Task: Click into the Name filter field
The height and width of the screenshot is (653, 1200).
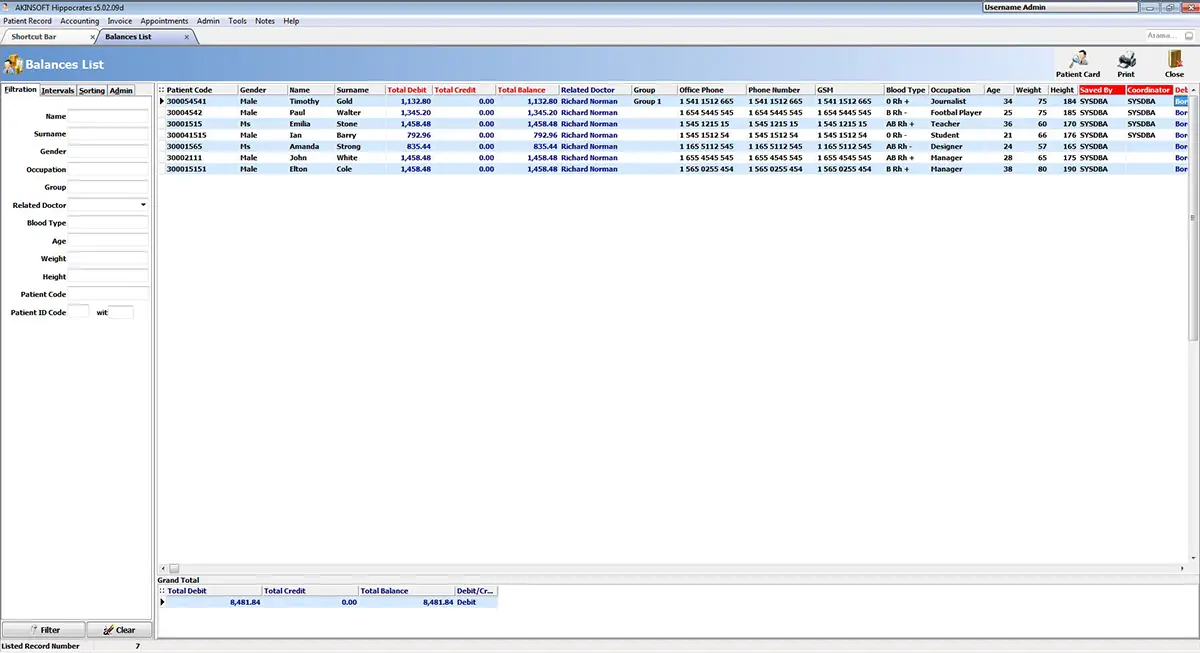Action: [x=108, y=116]
